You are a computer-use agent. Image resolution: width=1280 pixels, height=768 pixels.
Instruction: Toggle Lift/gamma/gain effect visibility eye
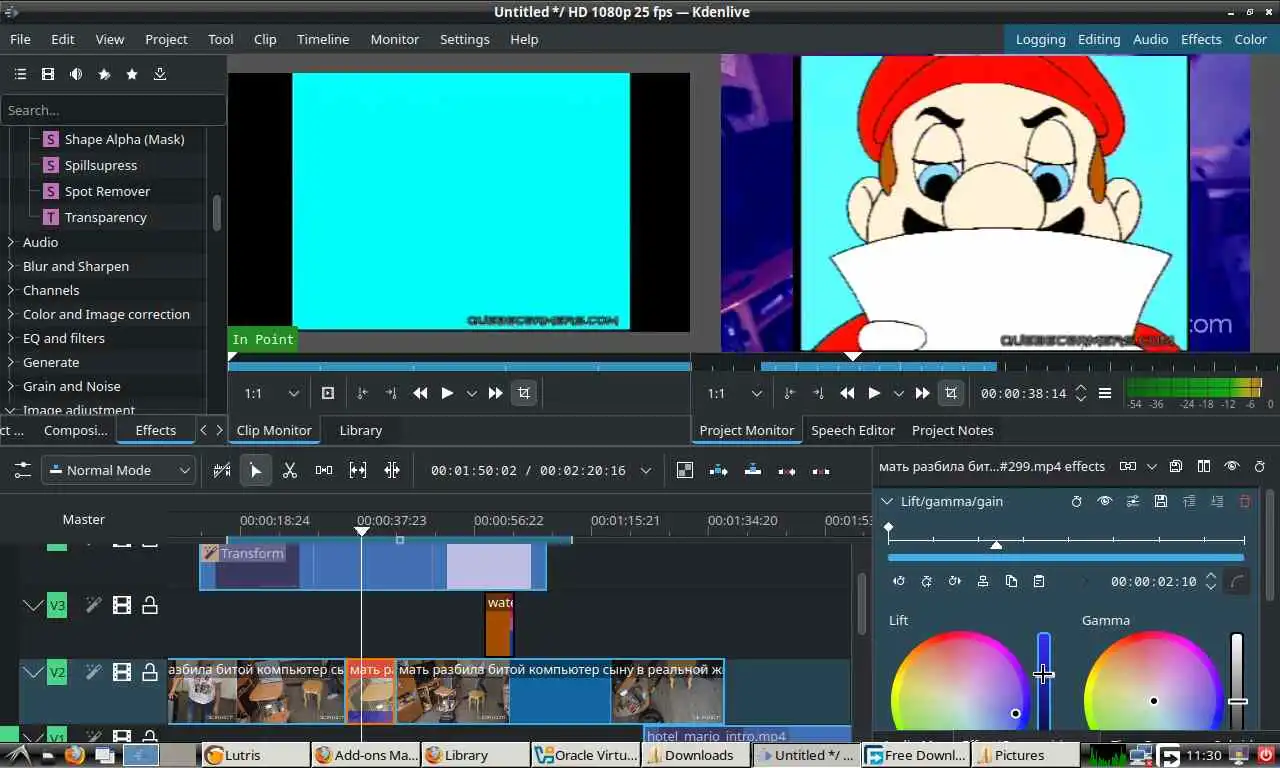1104,501
